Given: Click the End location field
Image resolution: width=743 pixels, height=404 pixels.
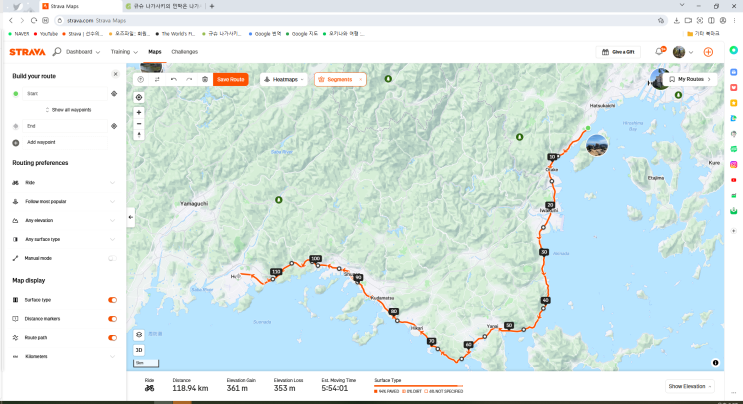Looking at the screenshot, I should 65,126.
